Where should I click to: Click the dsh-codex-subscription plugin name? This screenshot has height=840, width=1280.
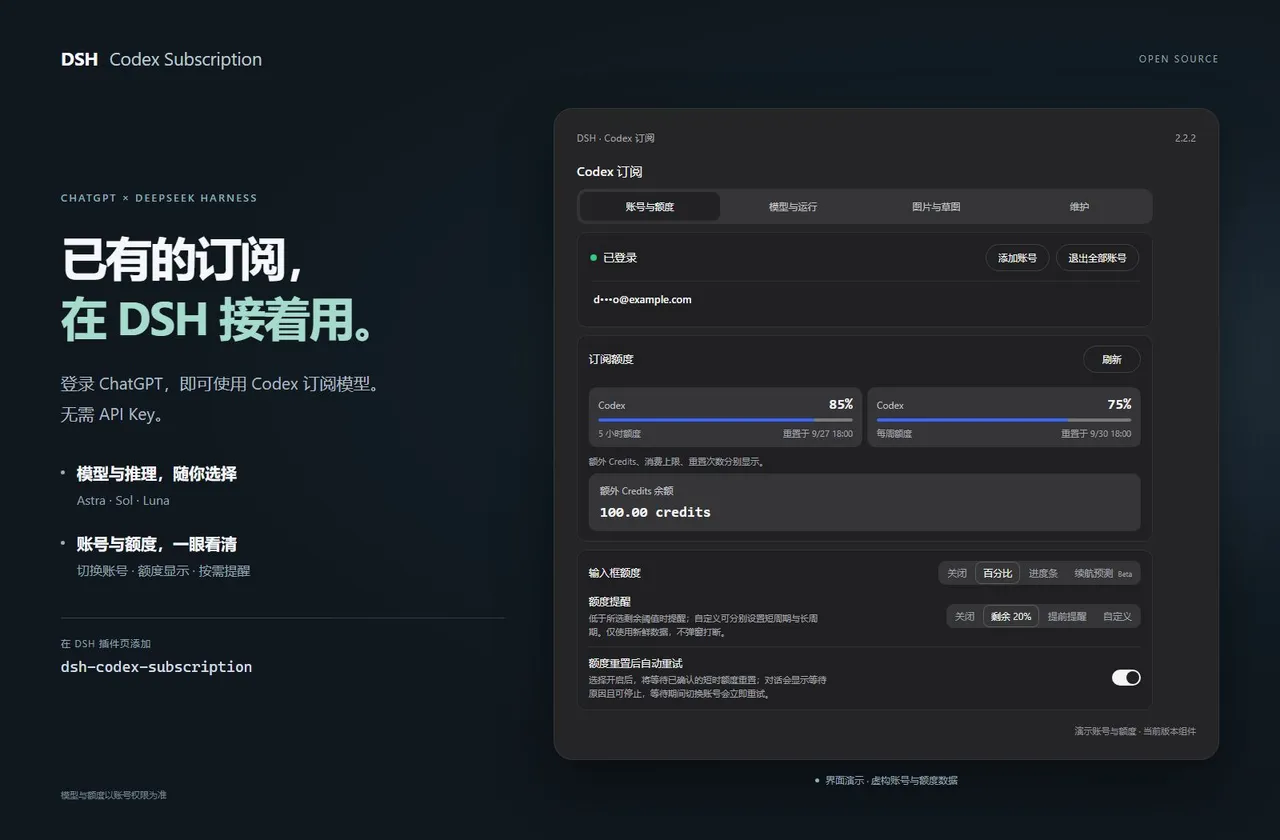(156, 667)
